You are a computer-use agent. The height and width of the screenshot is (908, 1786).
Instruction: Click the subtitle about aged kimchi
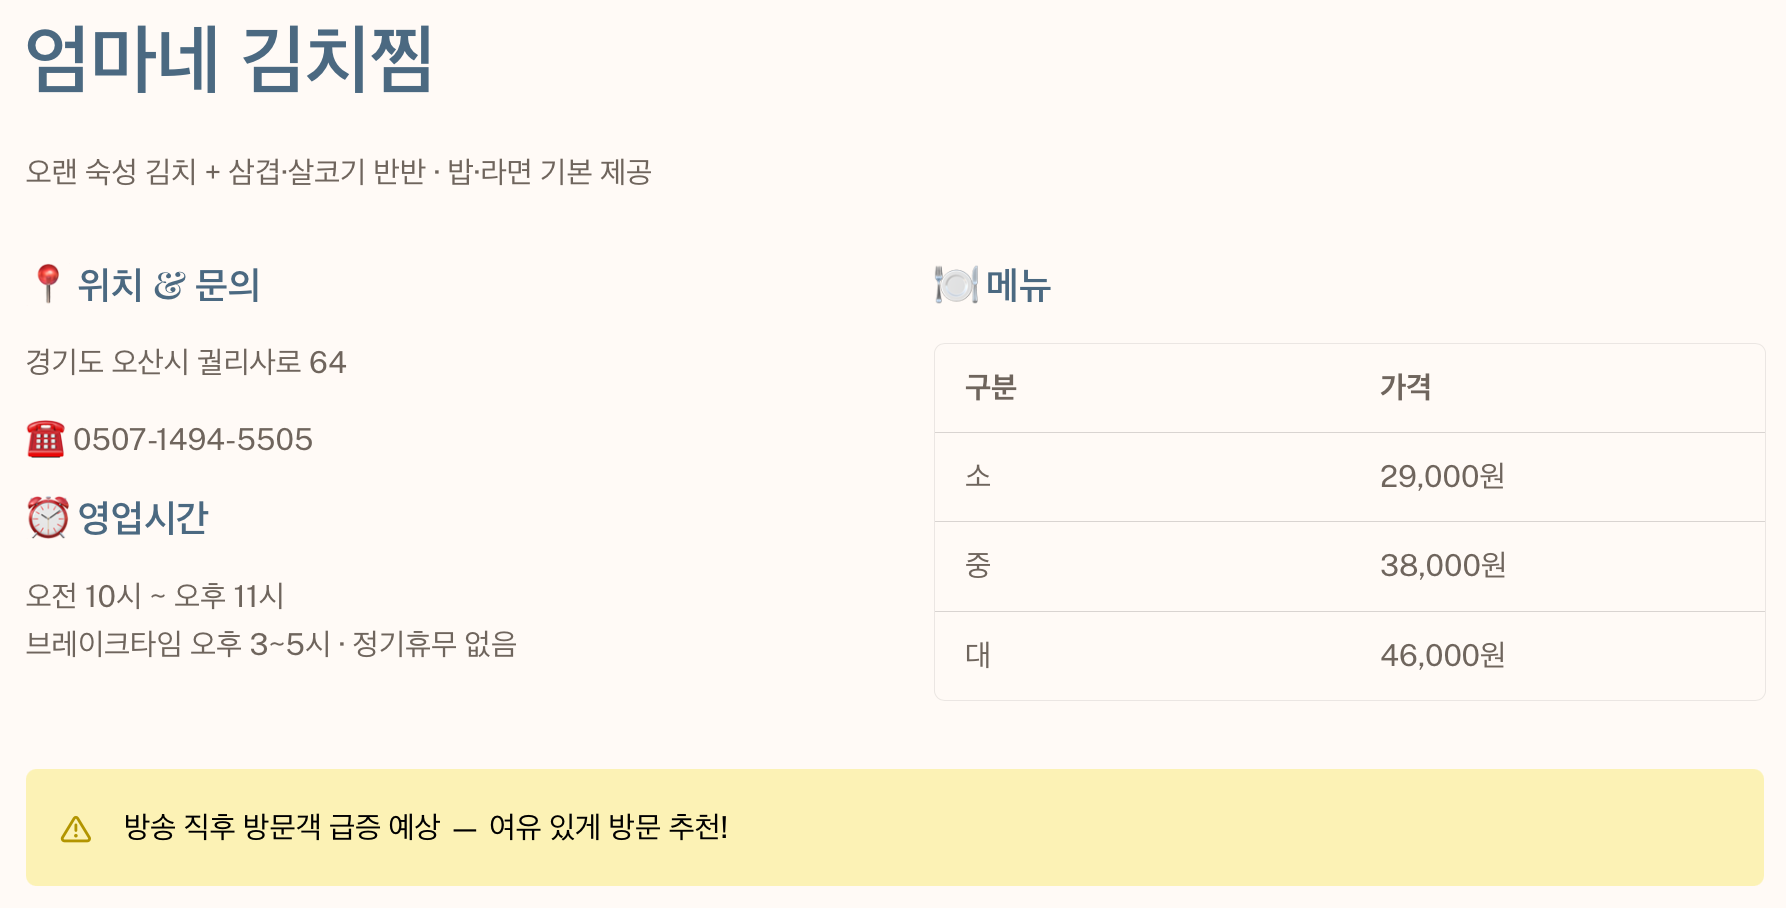339,172
